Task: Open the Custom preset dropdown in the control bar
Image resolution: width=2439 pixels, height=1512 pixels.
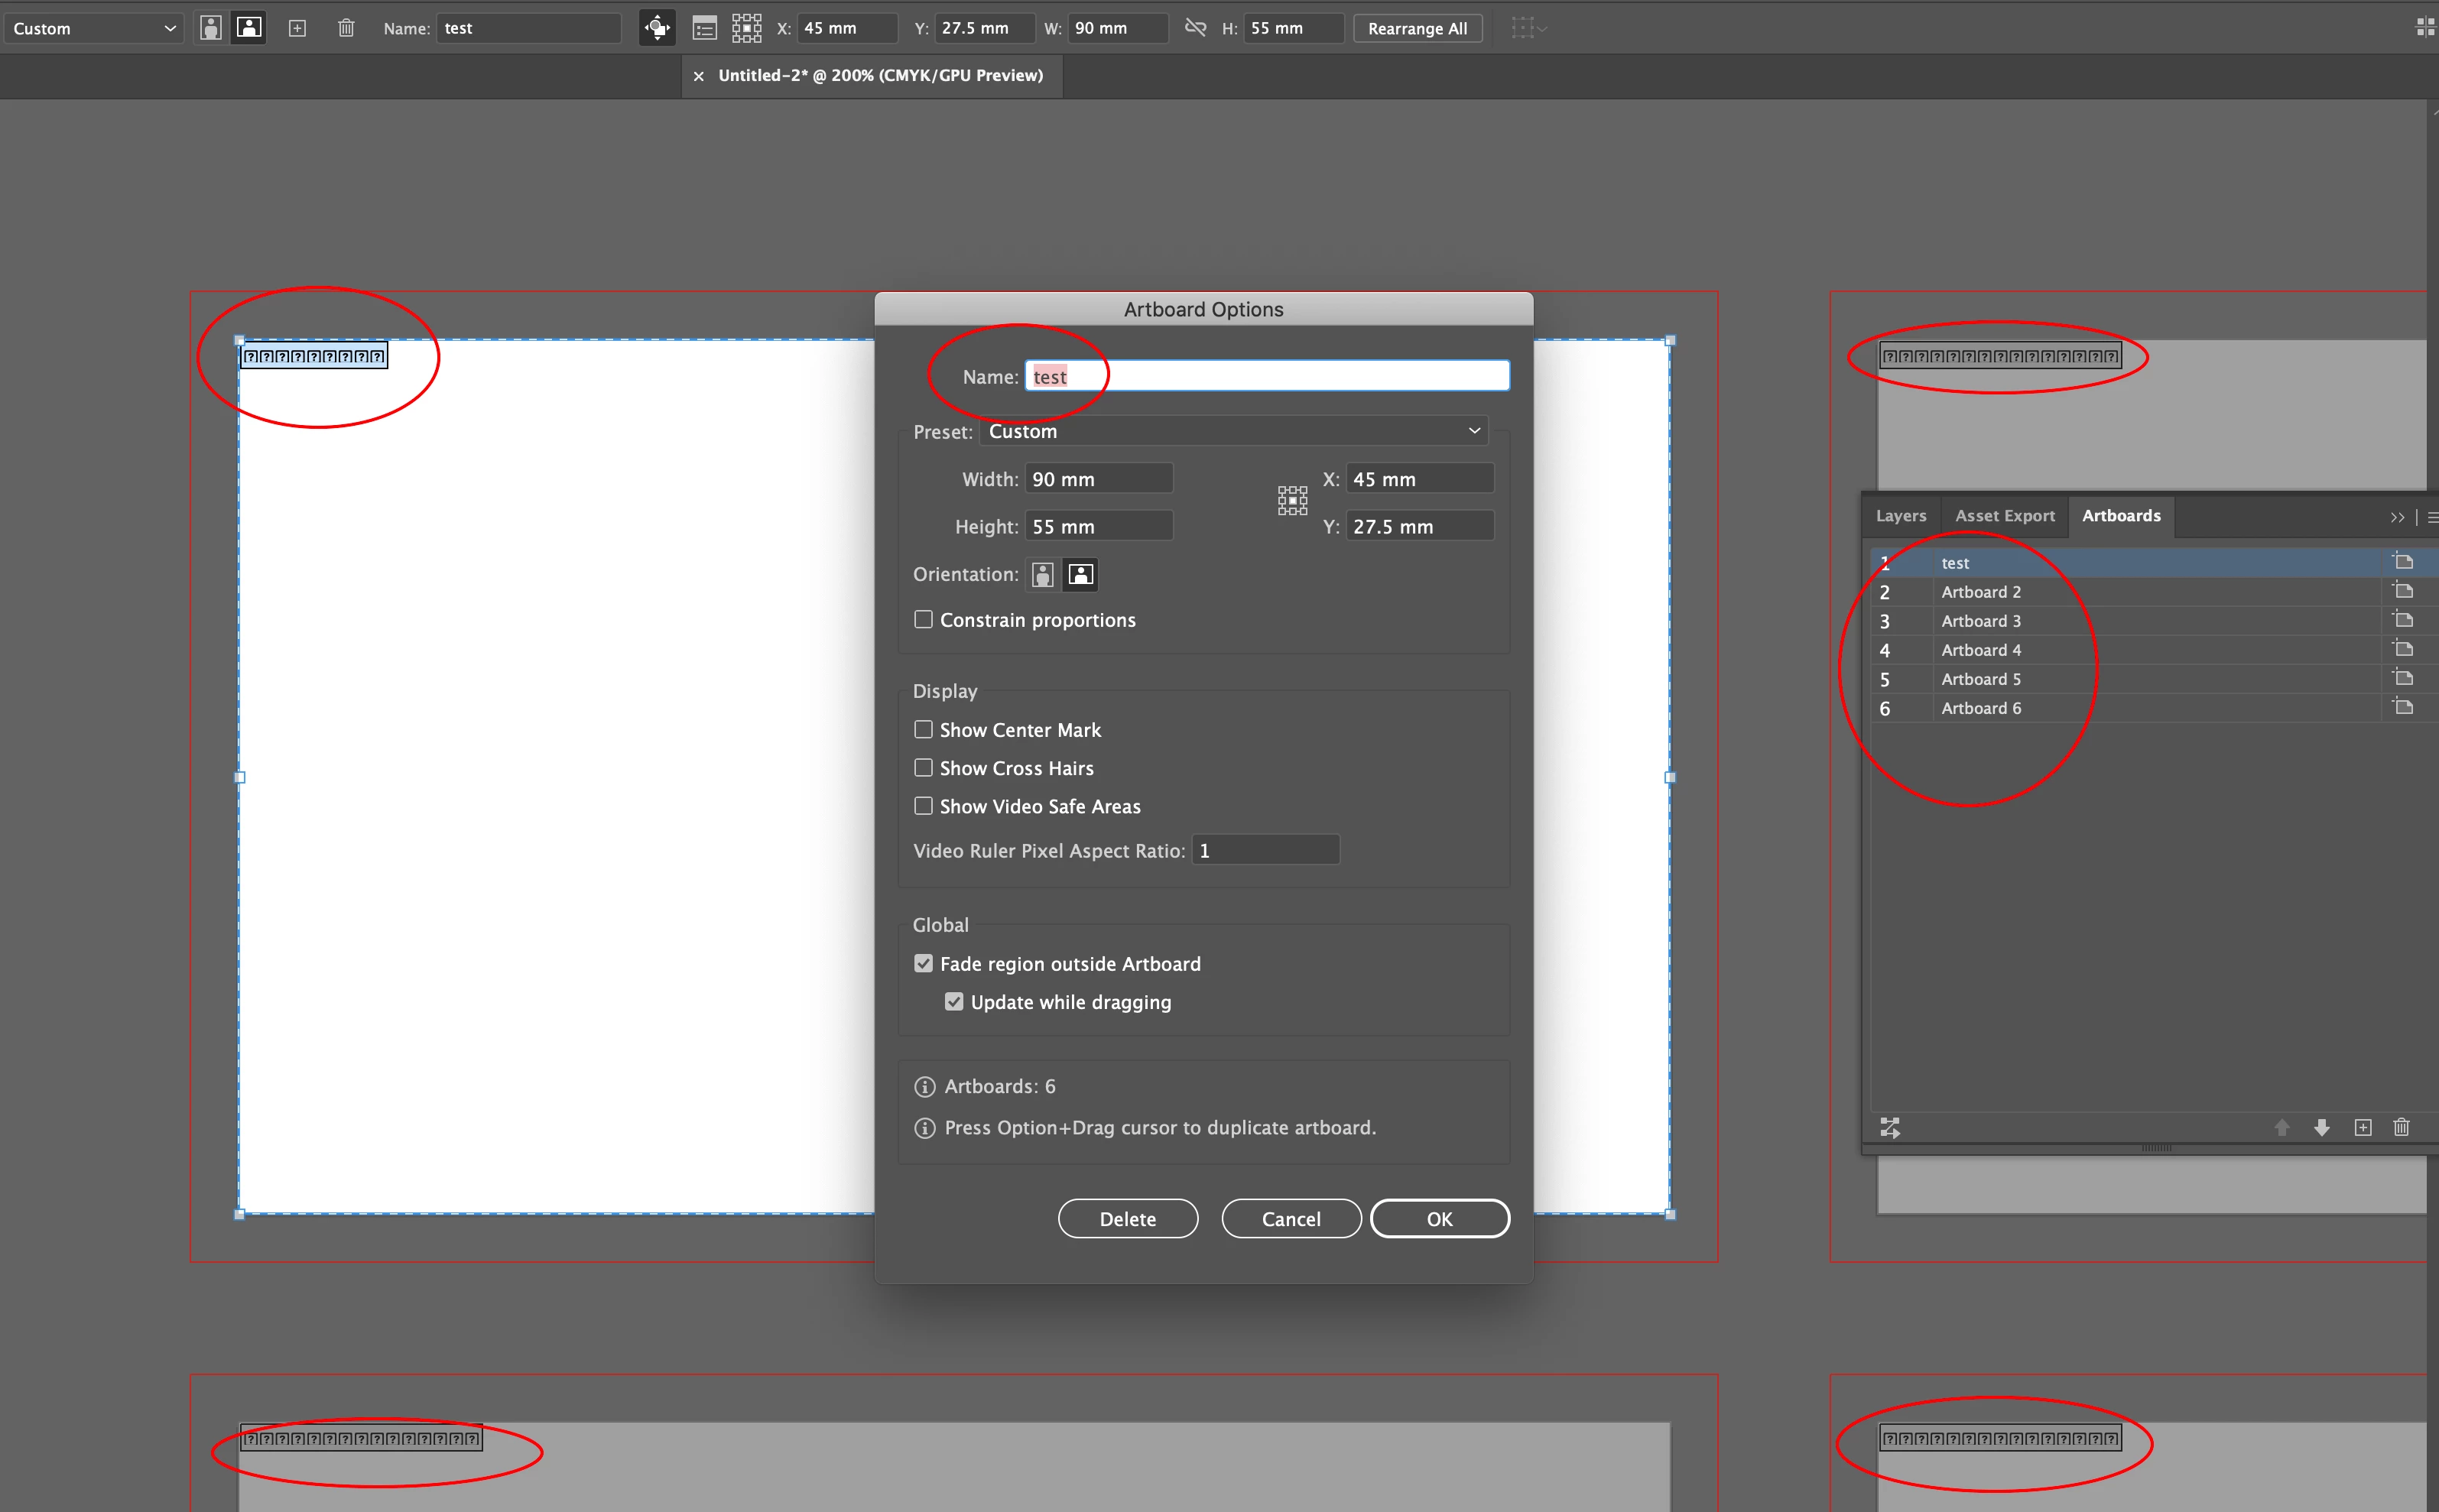Action: (x=93, y=28)
